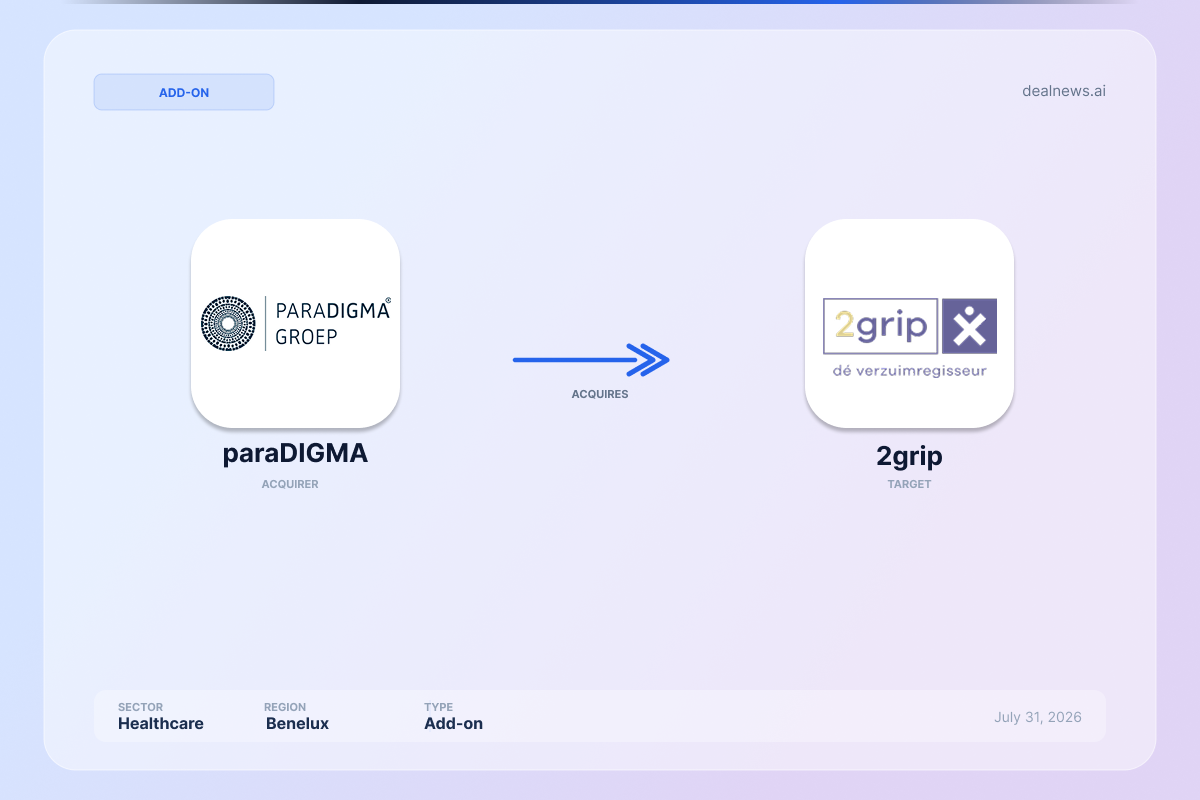Click the ADD-ON badge at top

pyautogui.click(x=184, y=92)
